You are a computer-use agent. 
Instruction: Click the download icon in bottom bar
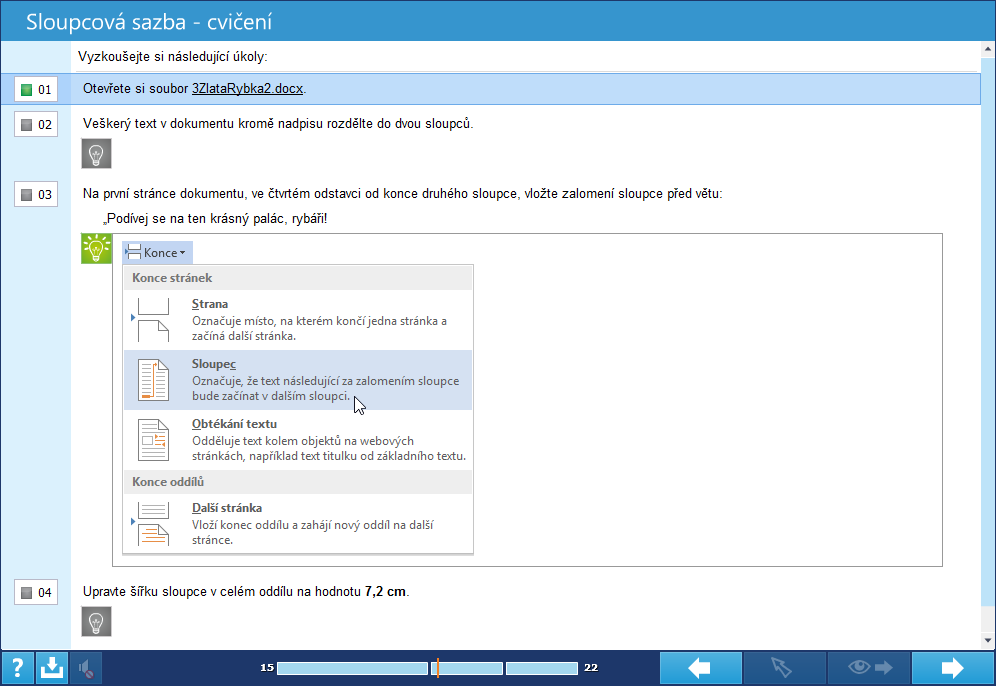pyautogui.click(x=51, y=668)
